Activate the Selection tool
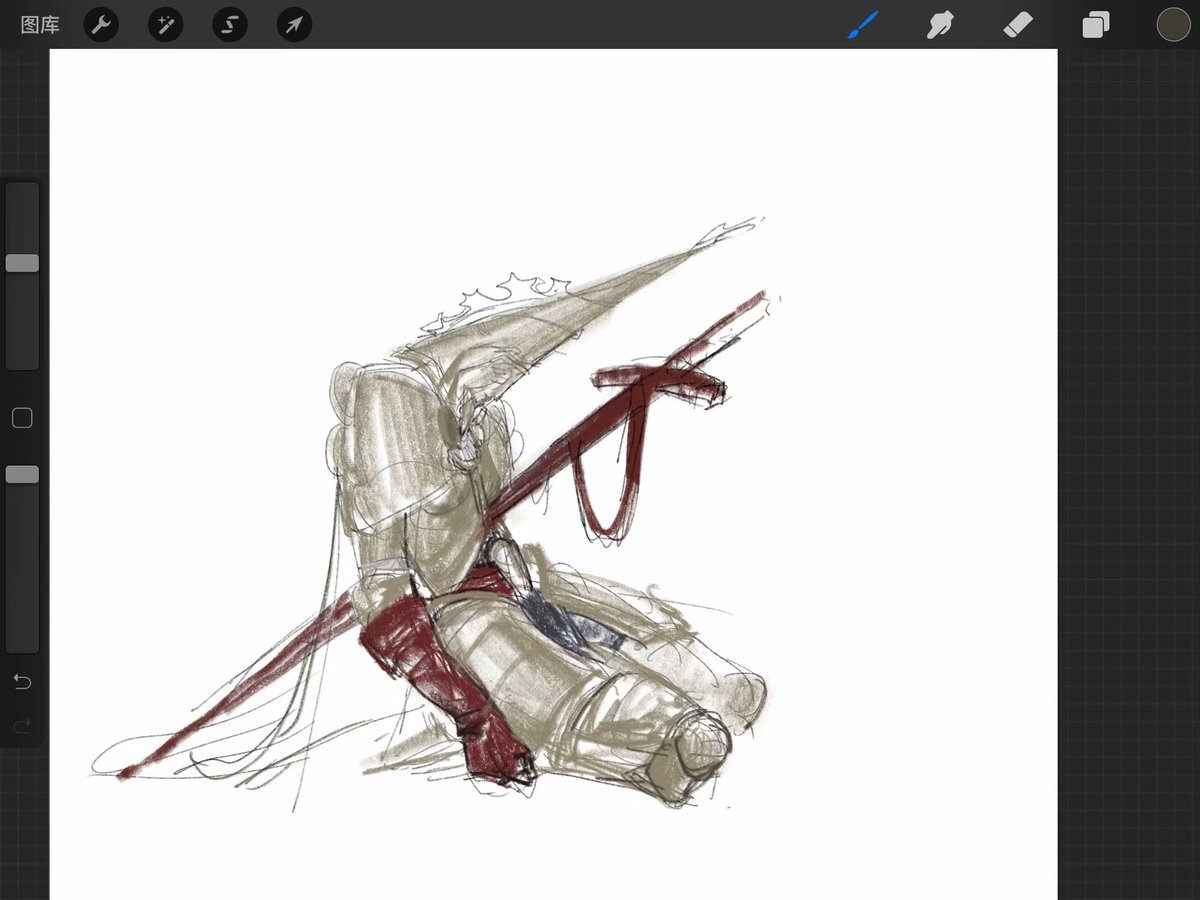 point(229,25)
